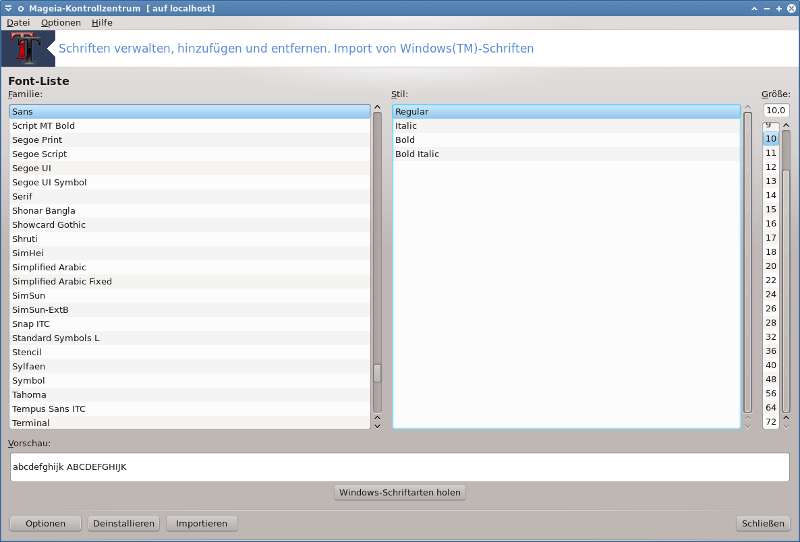Click the Vorschau preview text field

point(400,467)
